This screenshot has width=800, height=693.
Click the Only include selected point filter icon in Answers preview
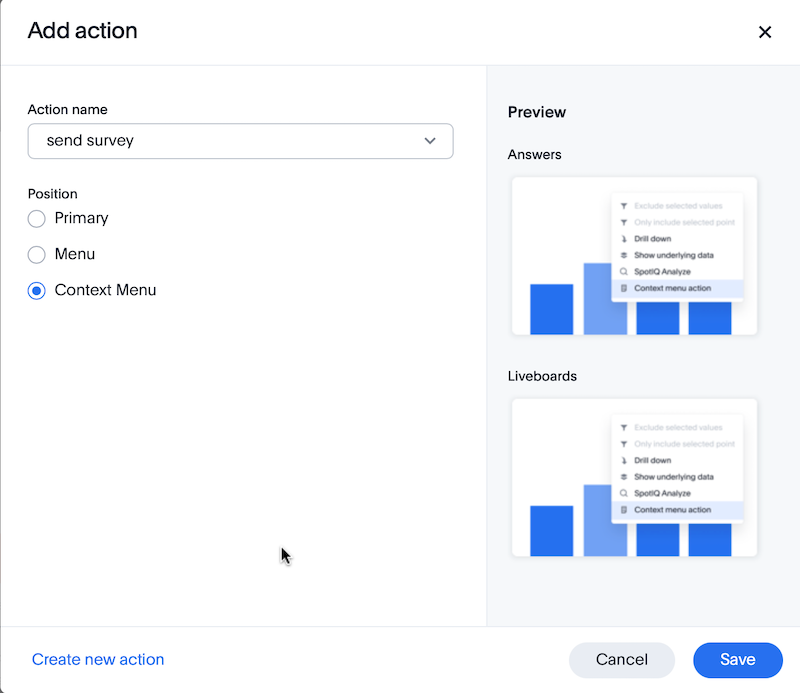(625, 221)
